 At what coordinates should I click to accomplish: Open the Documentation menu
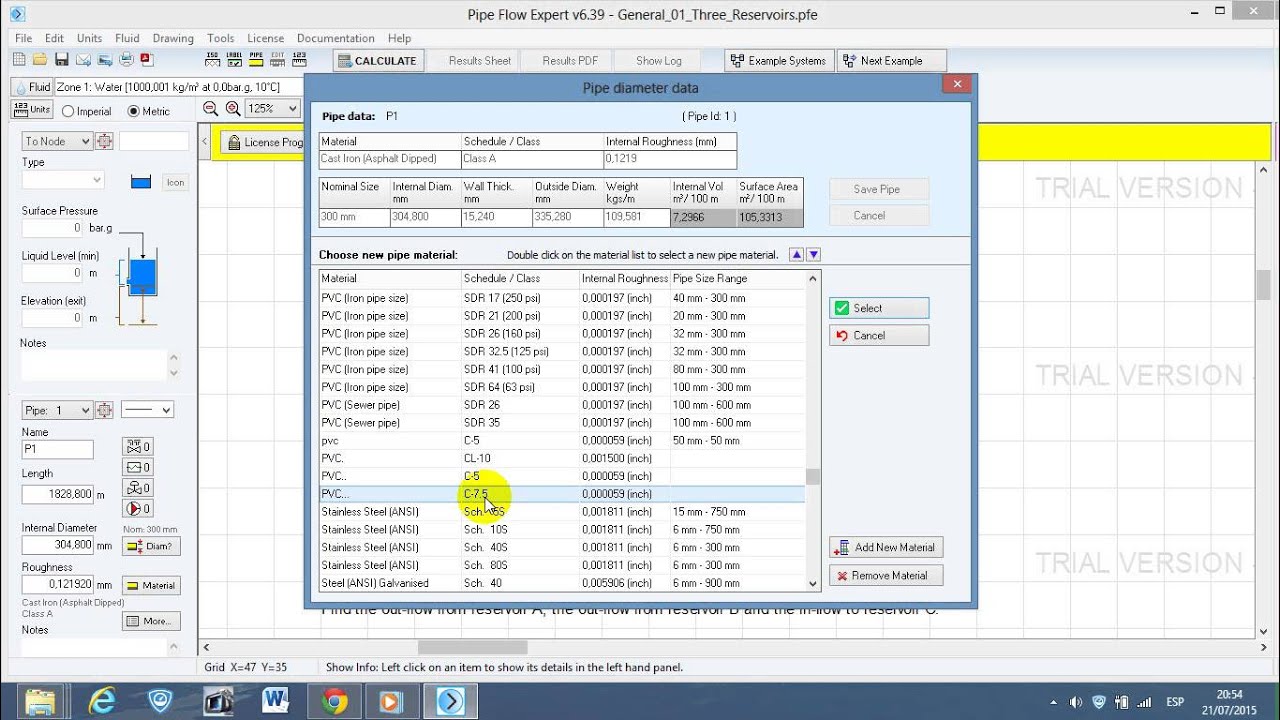click(x=335, y=38)
